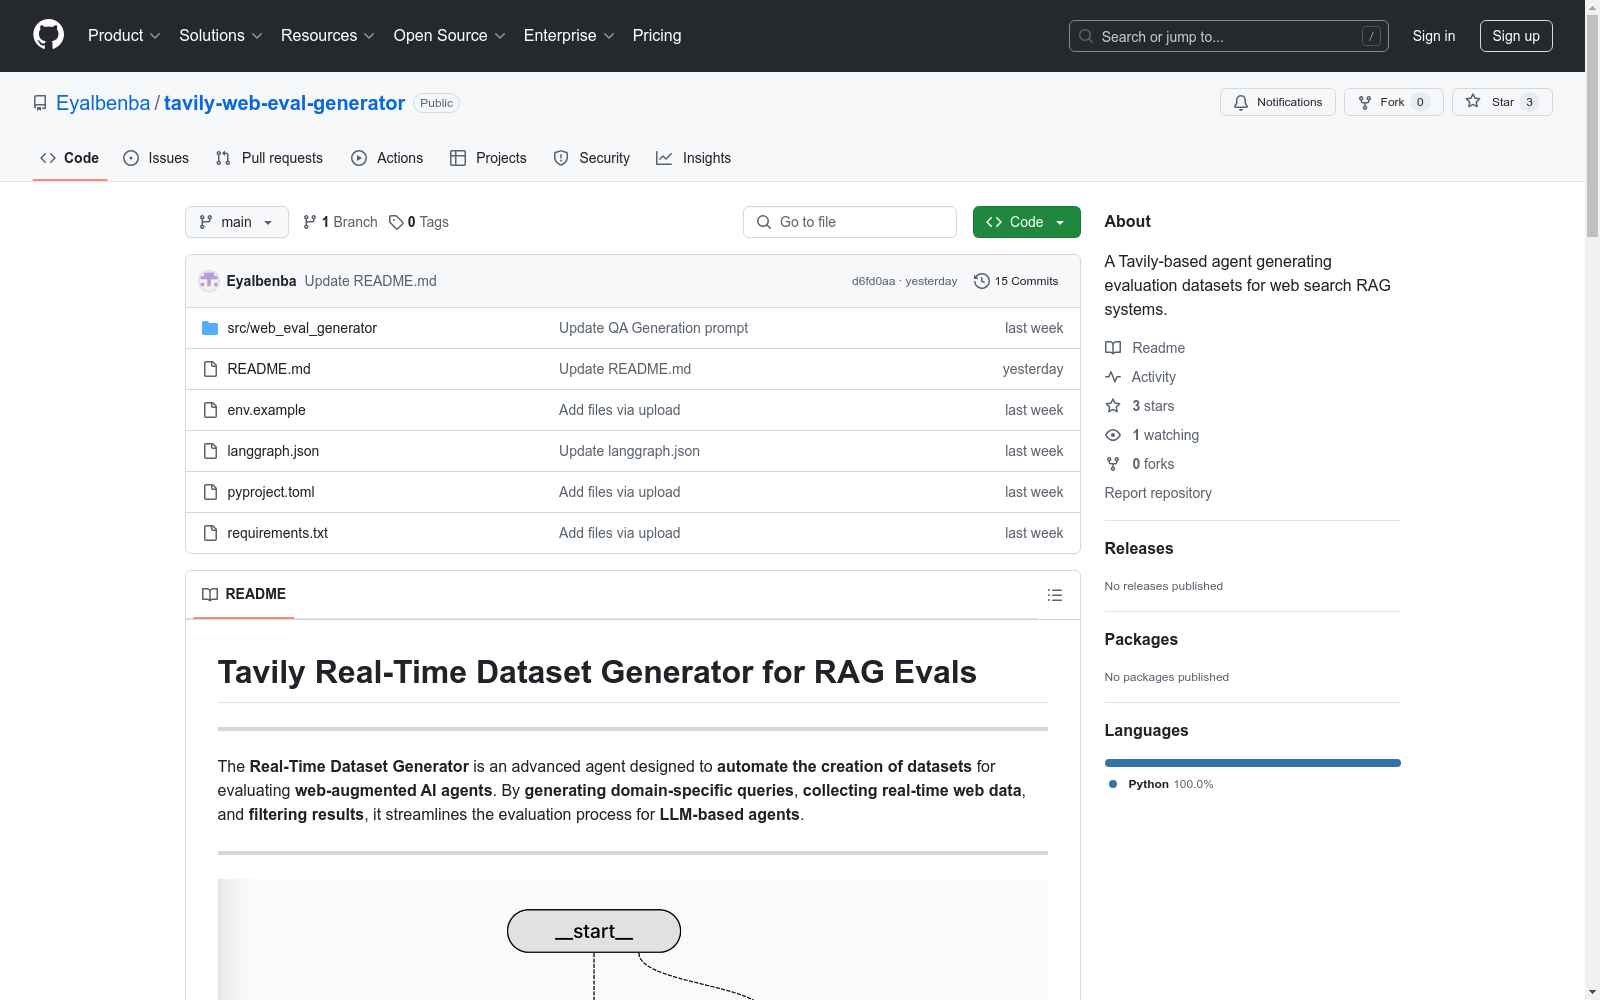Expand the green Code dropdown arrow
This screenshot has width=1600, height=1000.
[1060, 221]
